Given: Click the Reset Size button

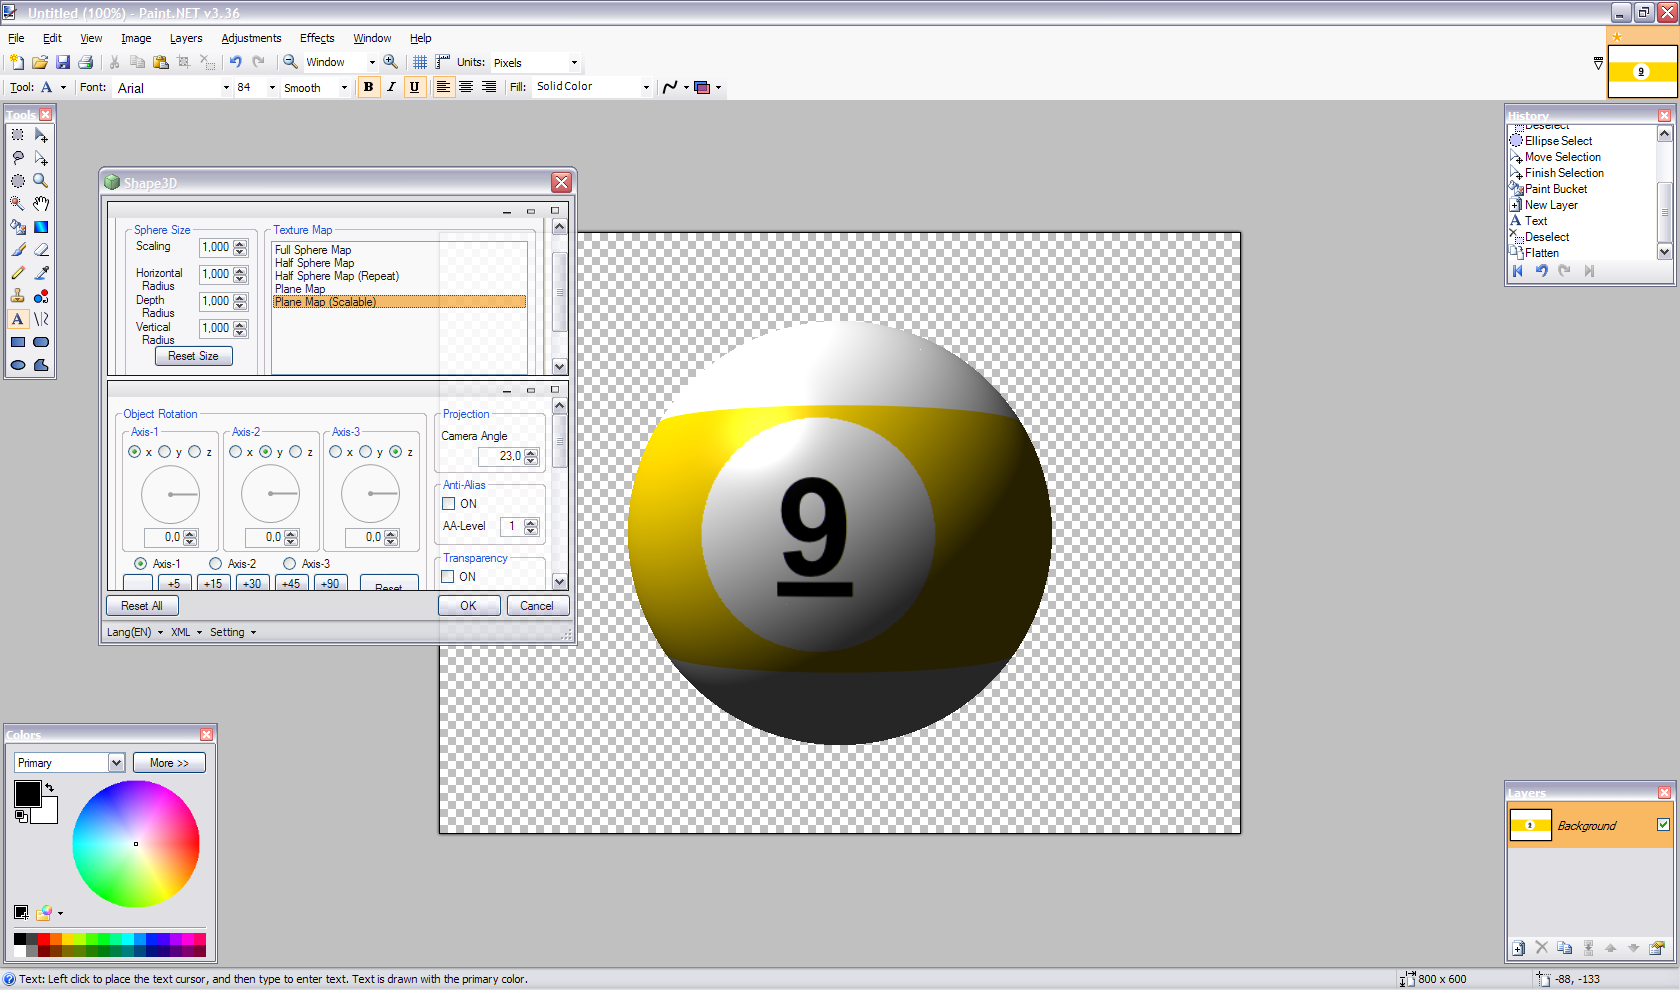Looking at the screenshot, I should tap(193, 355).
